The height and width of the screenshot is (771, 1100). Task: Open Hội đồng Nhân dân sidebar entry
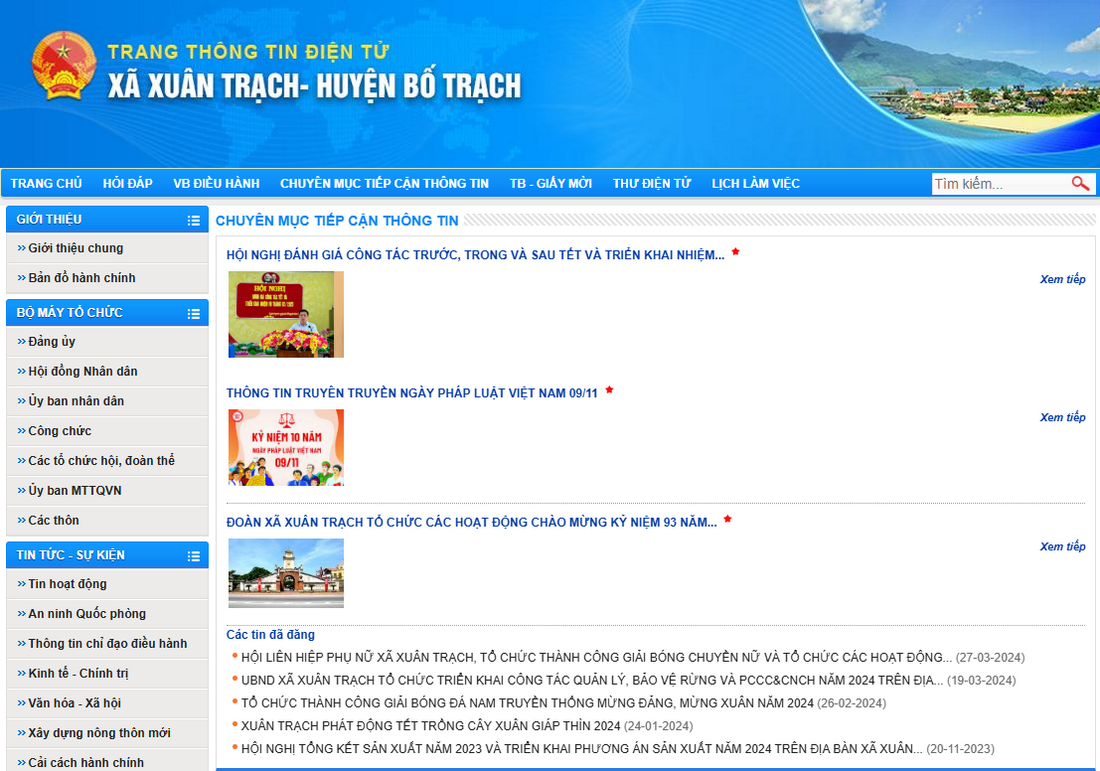[82, 372]
